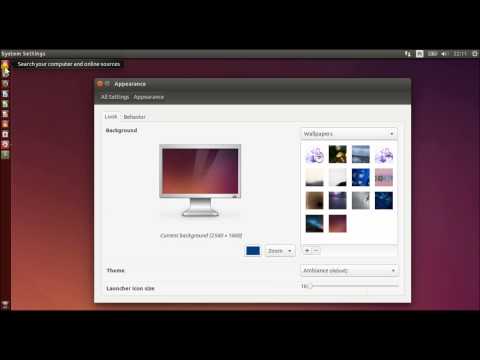480x360 pixels.
Task: Select the night-sky aurora wallpaper thumbnail
Action: [314, 223]
